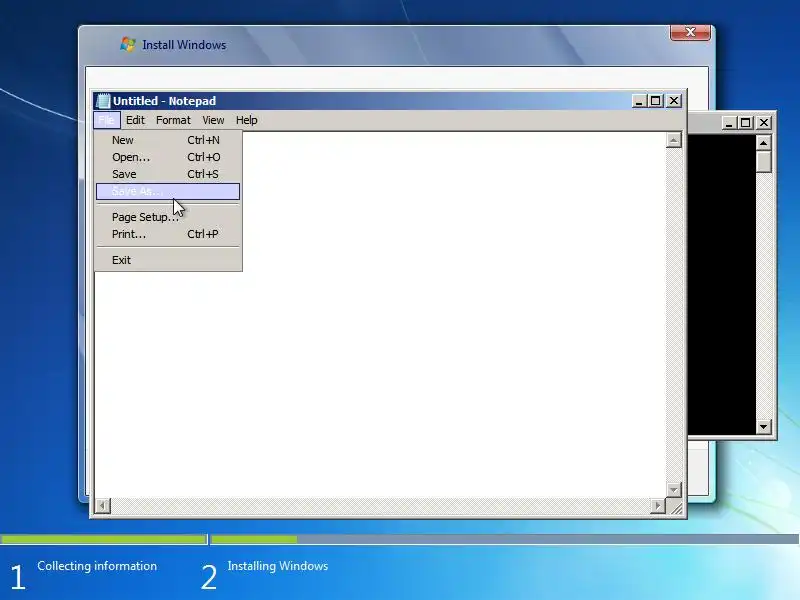This screenshot has width=800, height=600.
Task: Maximize the black console window
Action: pyautogui.click(x=746, y=122)
